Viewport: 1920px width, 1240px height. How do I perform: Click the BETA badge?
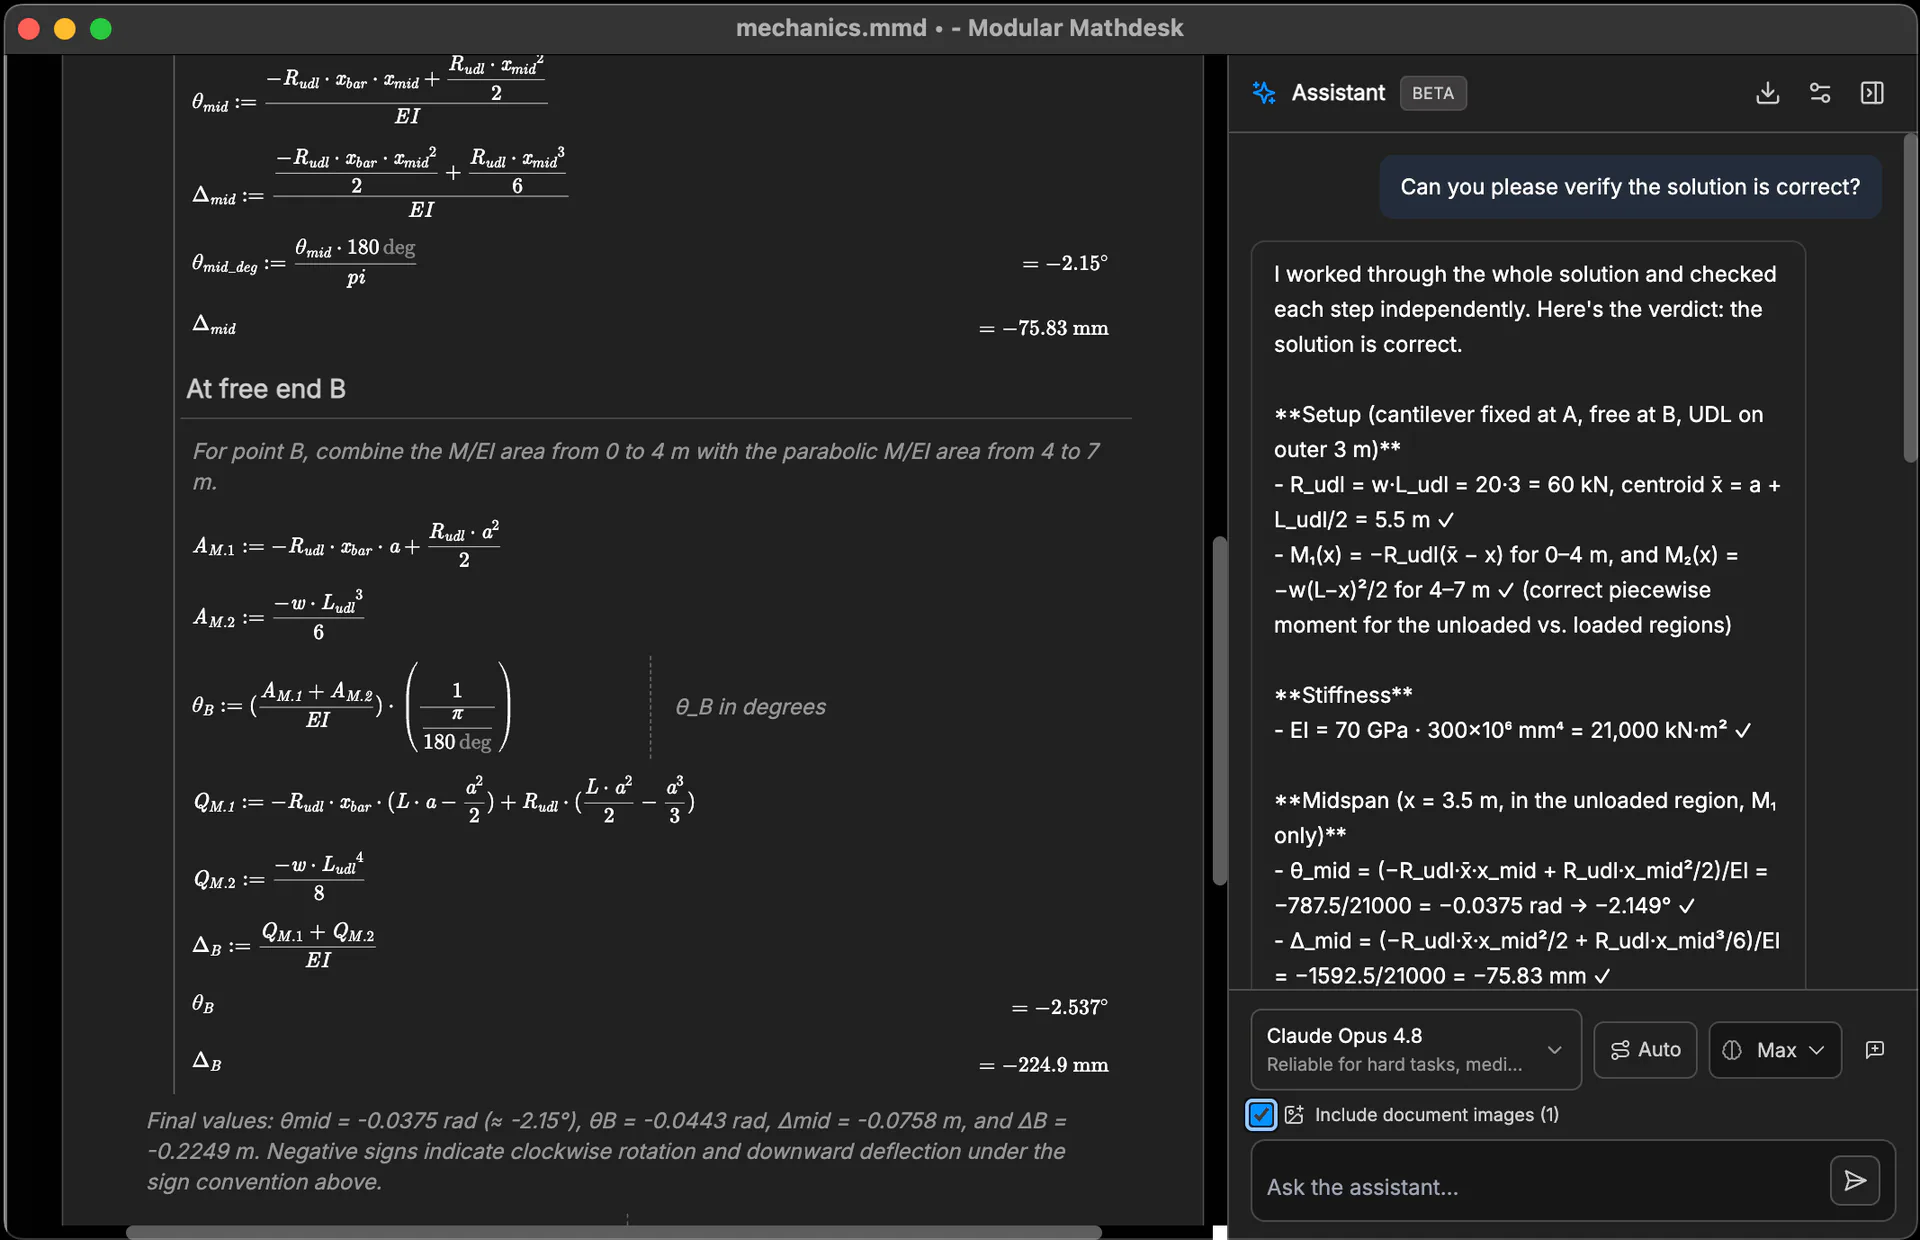click(x=1433, y=93)
